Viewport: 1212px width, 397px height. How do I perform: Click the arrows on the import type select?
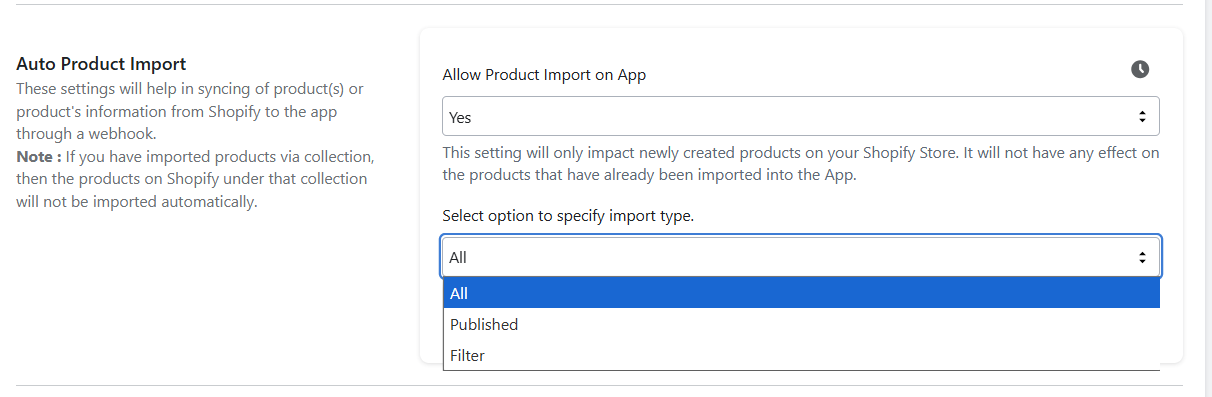[1142, 257]
